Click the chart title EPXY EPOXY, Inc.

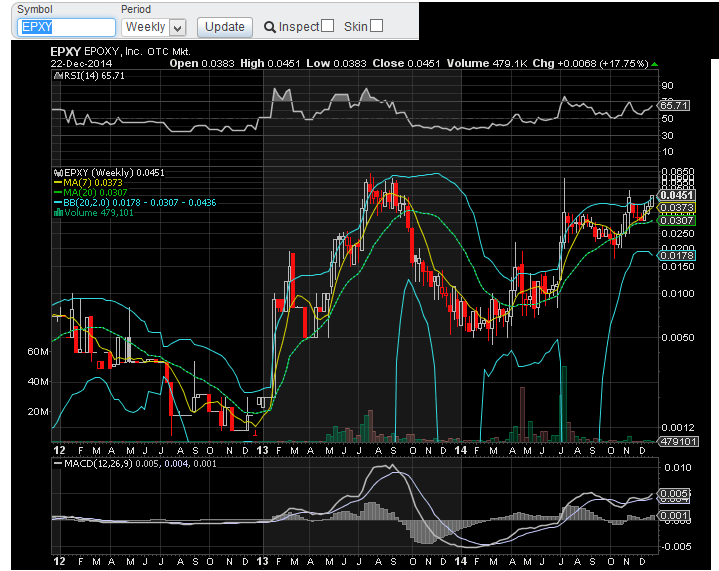pos(97,52)
